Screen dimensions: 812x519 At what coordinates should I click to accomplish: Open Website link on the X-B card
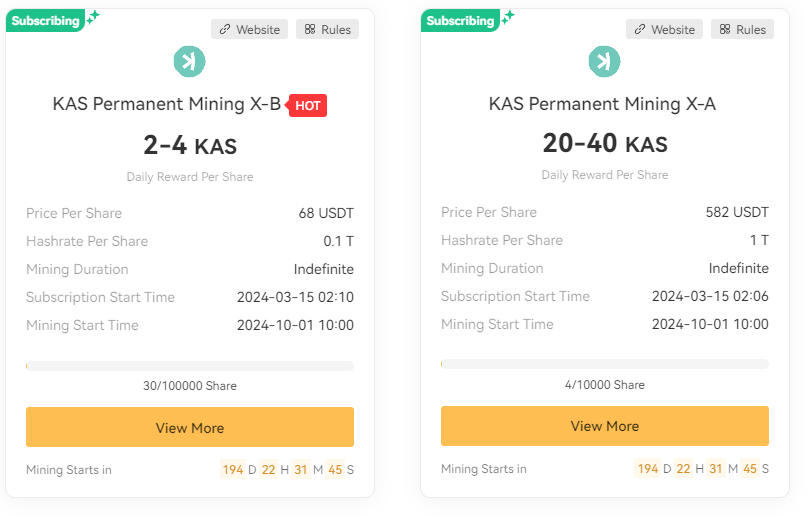249,30
